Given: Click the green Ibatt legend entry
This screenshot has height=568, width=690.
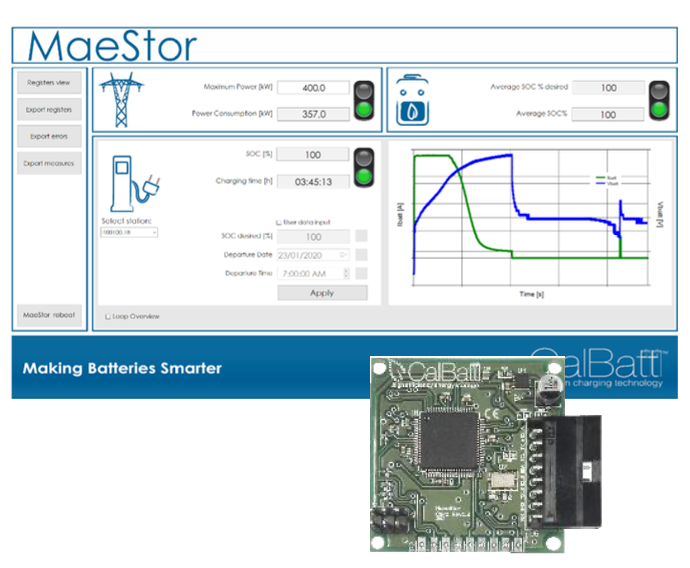Looking at the screenshot, I should [603, 178].
